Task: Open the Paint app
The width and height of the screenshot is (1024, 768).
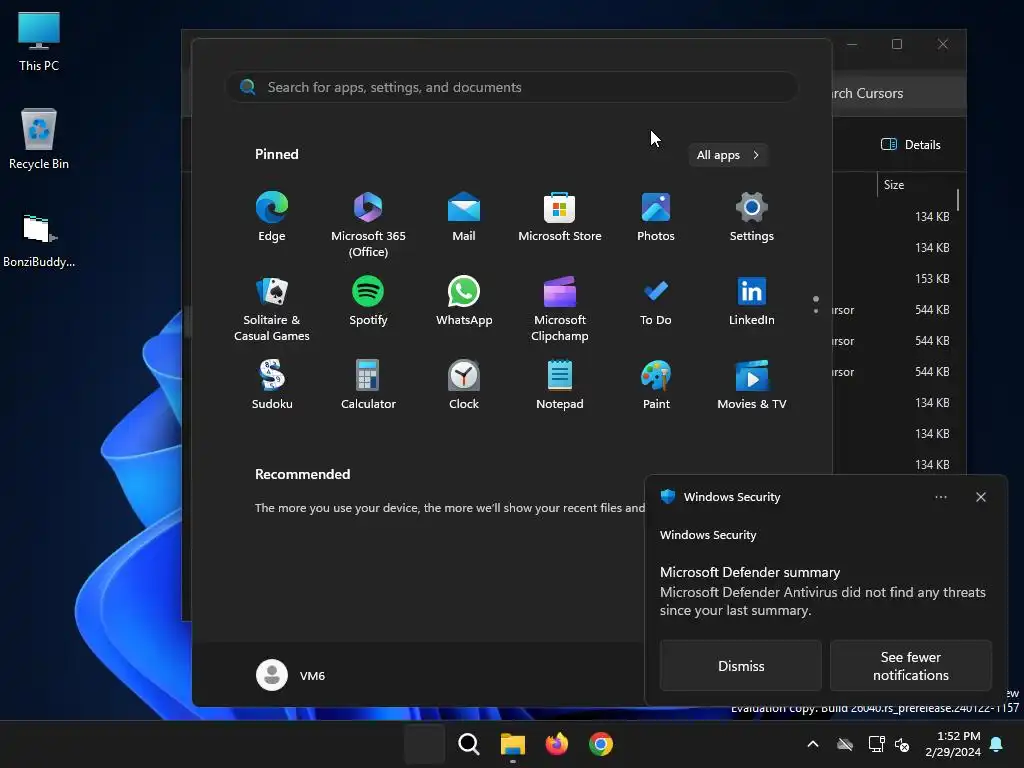Action: [x=656, y=385]
